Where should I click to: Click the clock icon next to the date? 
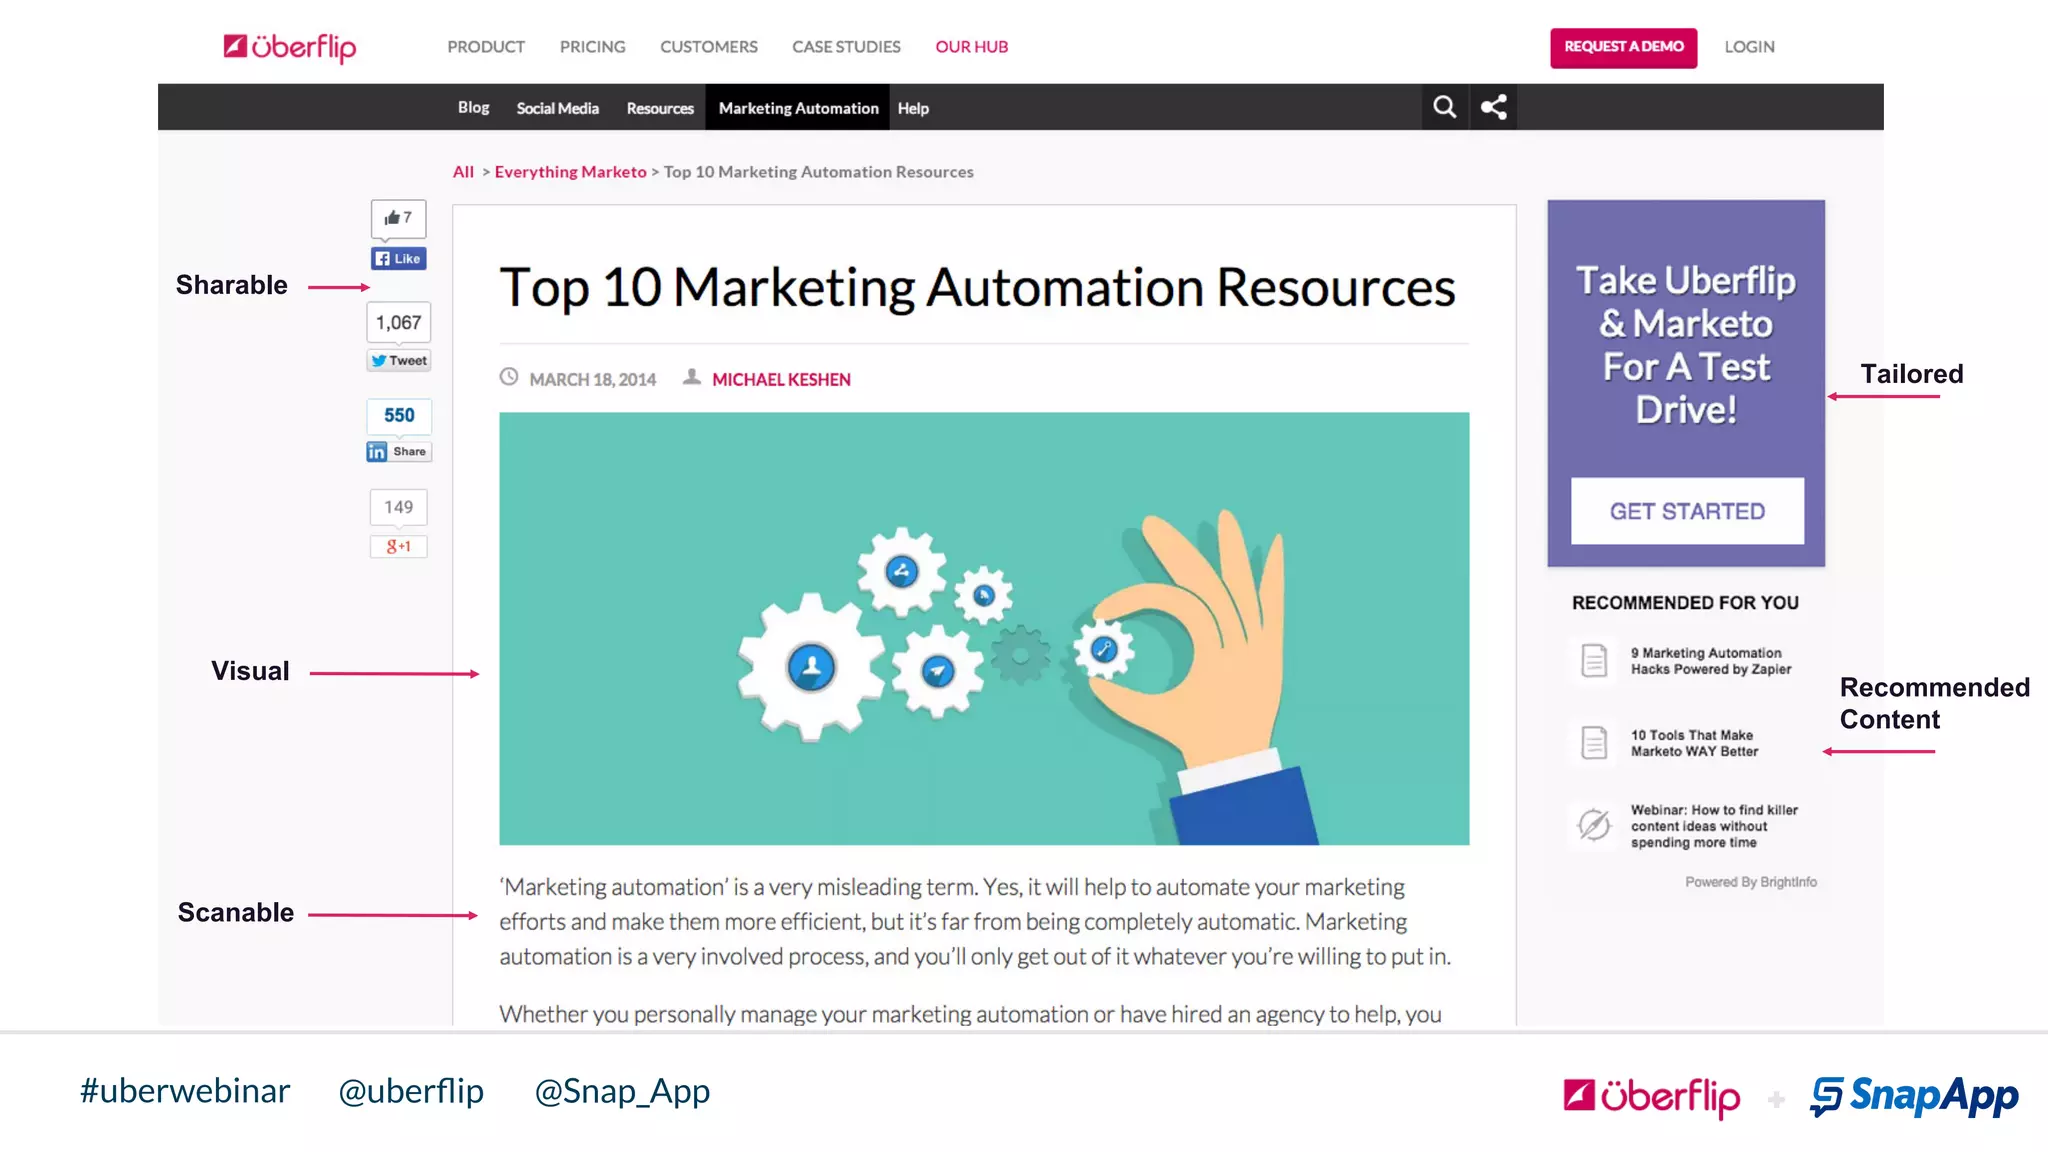click(509, 378)
